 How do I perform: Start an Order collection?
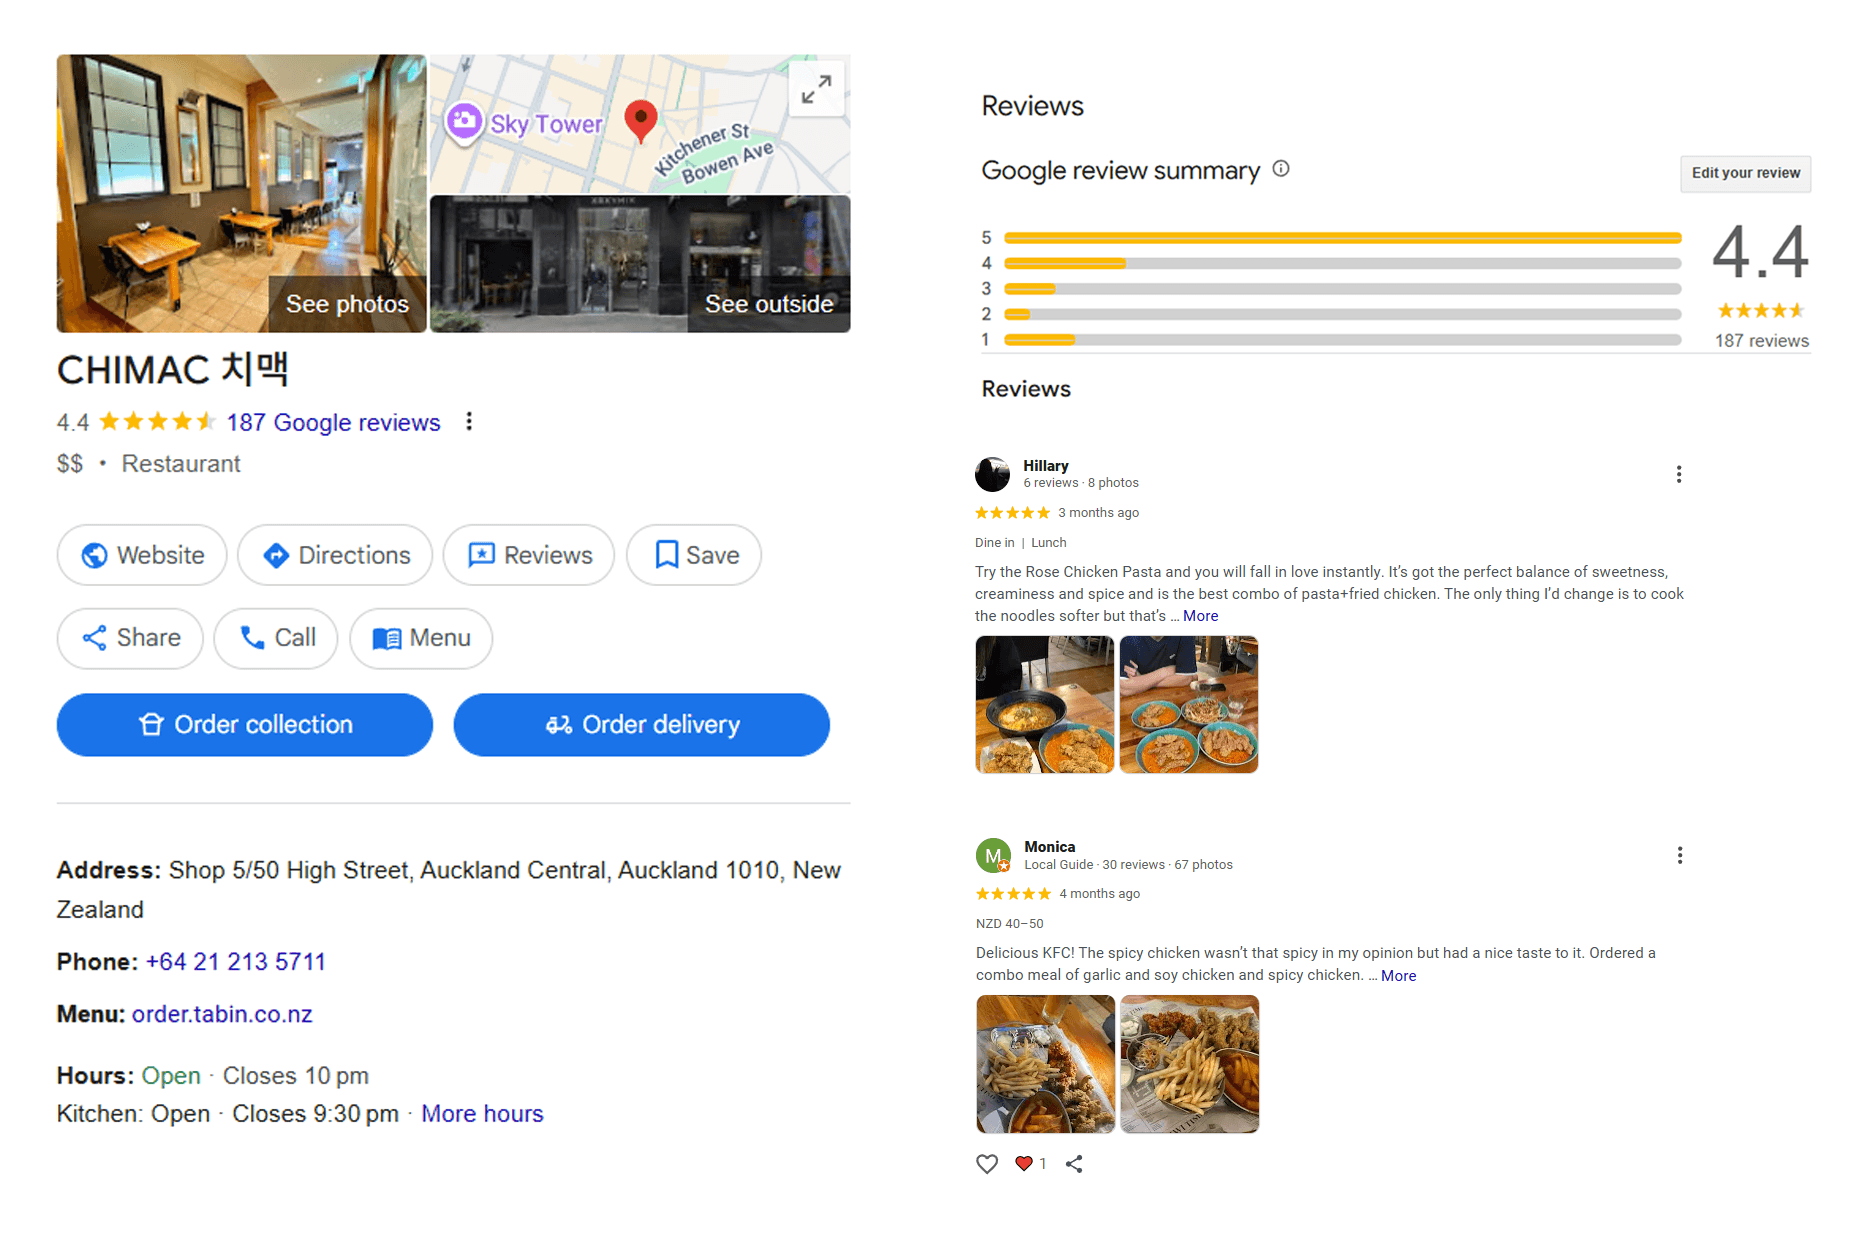tap(245, 725)
